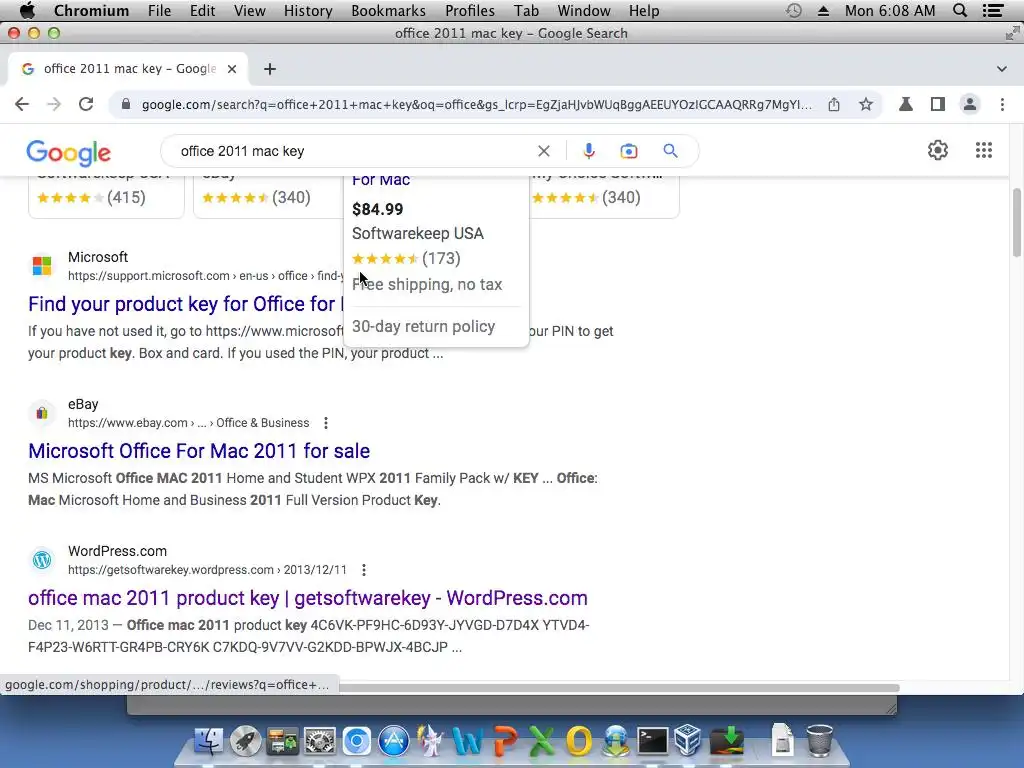
Task: View site info via the padlock icon
Action: coord(126,104)
